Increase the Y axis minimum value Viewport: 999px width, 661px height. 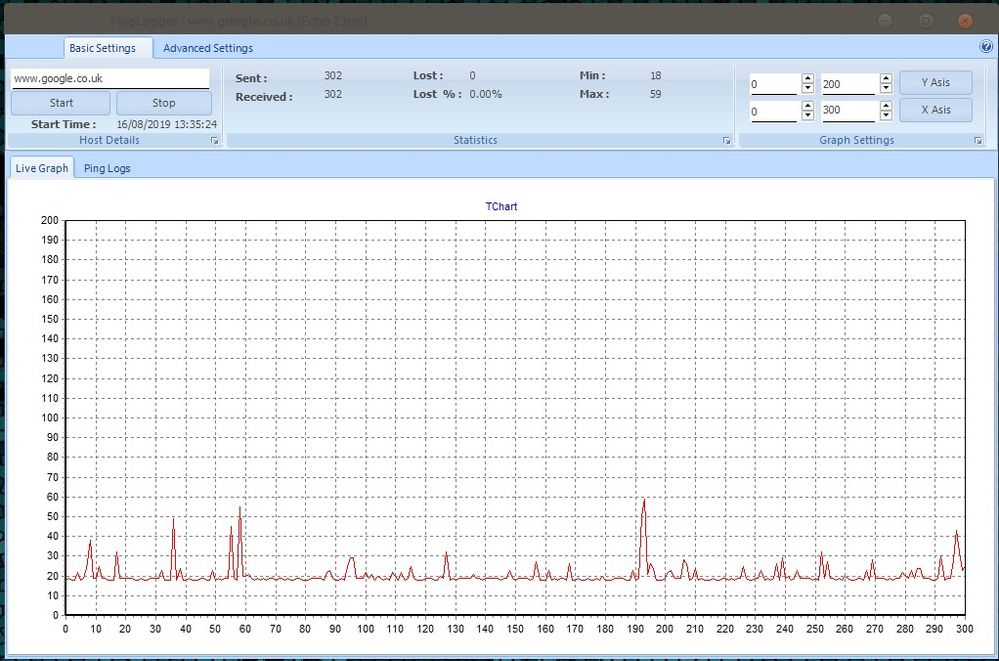point(808,79)
